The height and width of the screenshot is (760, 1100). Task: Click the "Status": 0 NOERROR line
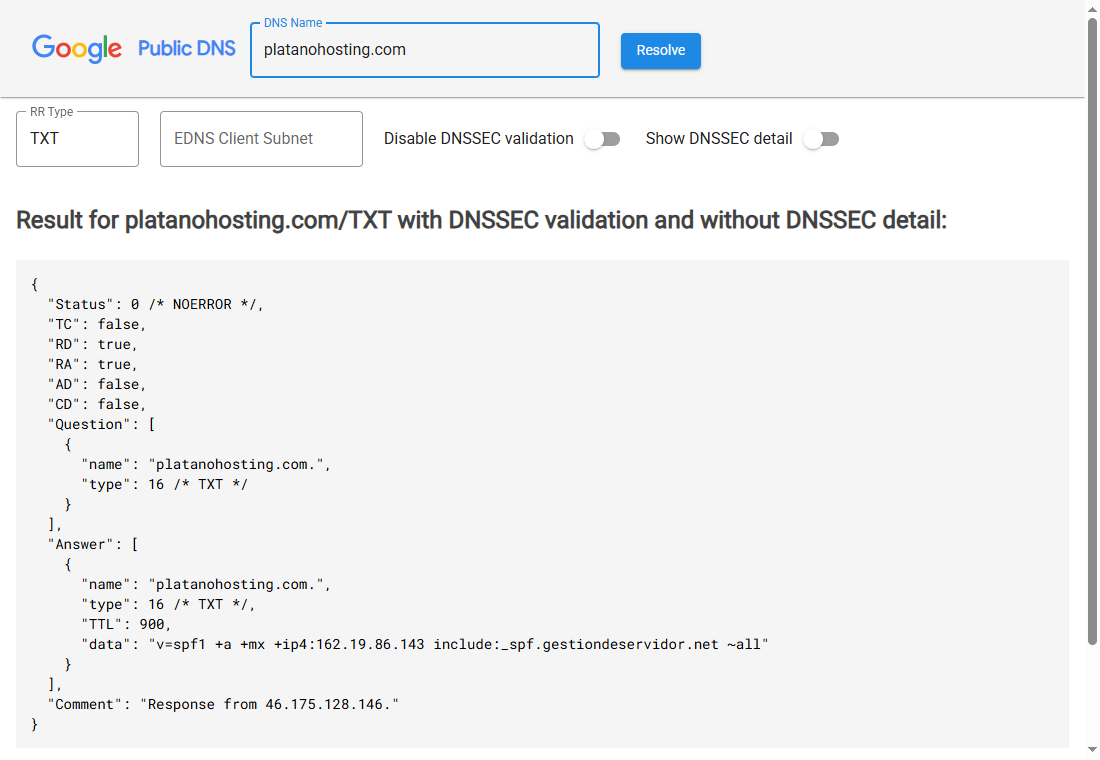(x=156, y=304)
